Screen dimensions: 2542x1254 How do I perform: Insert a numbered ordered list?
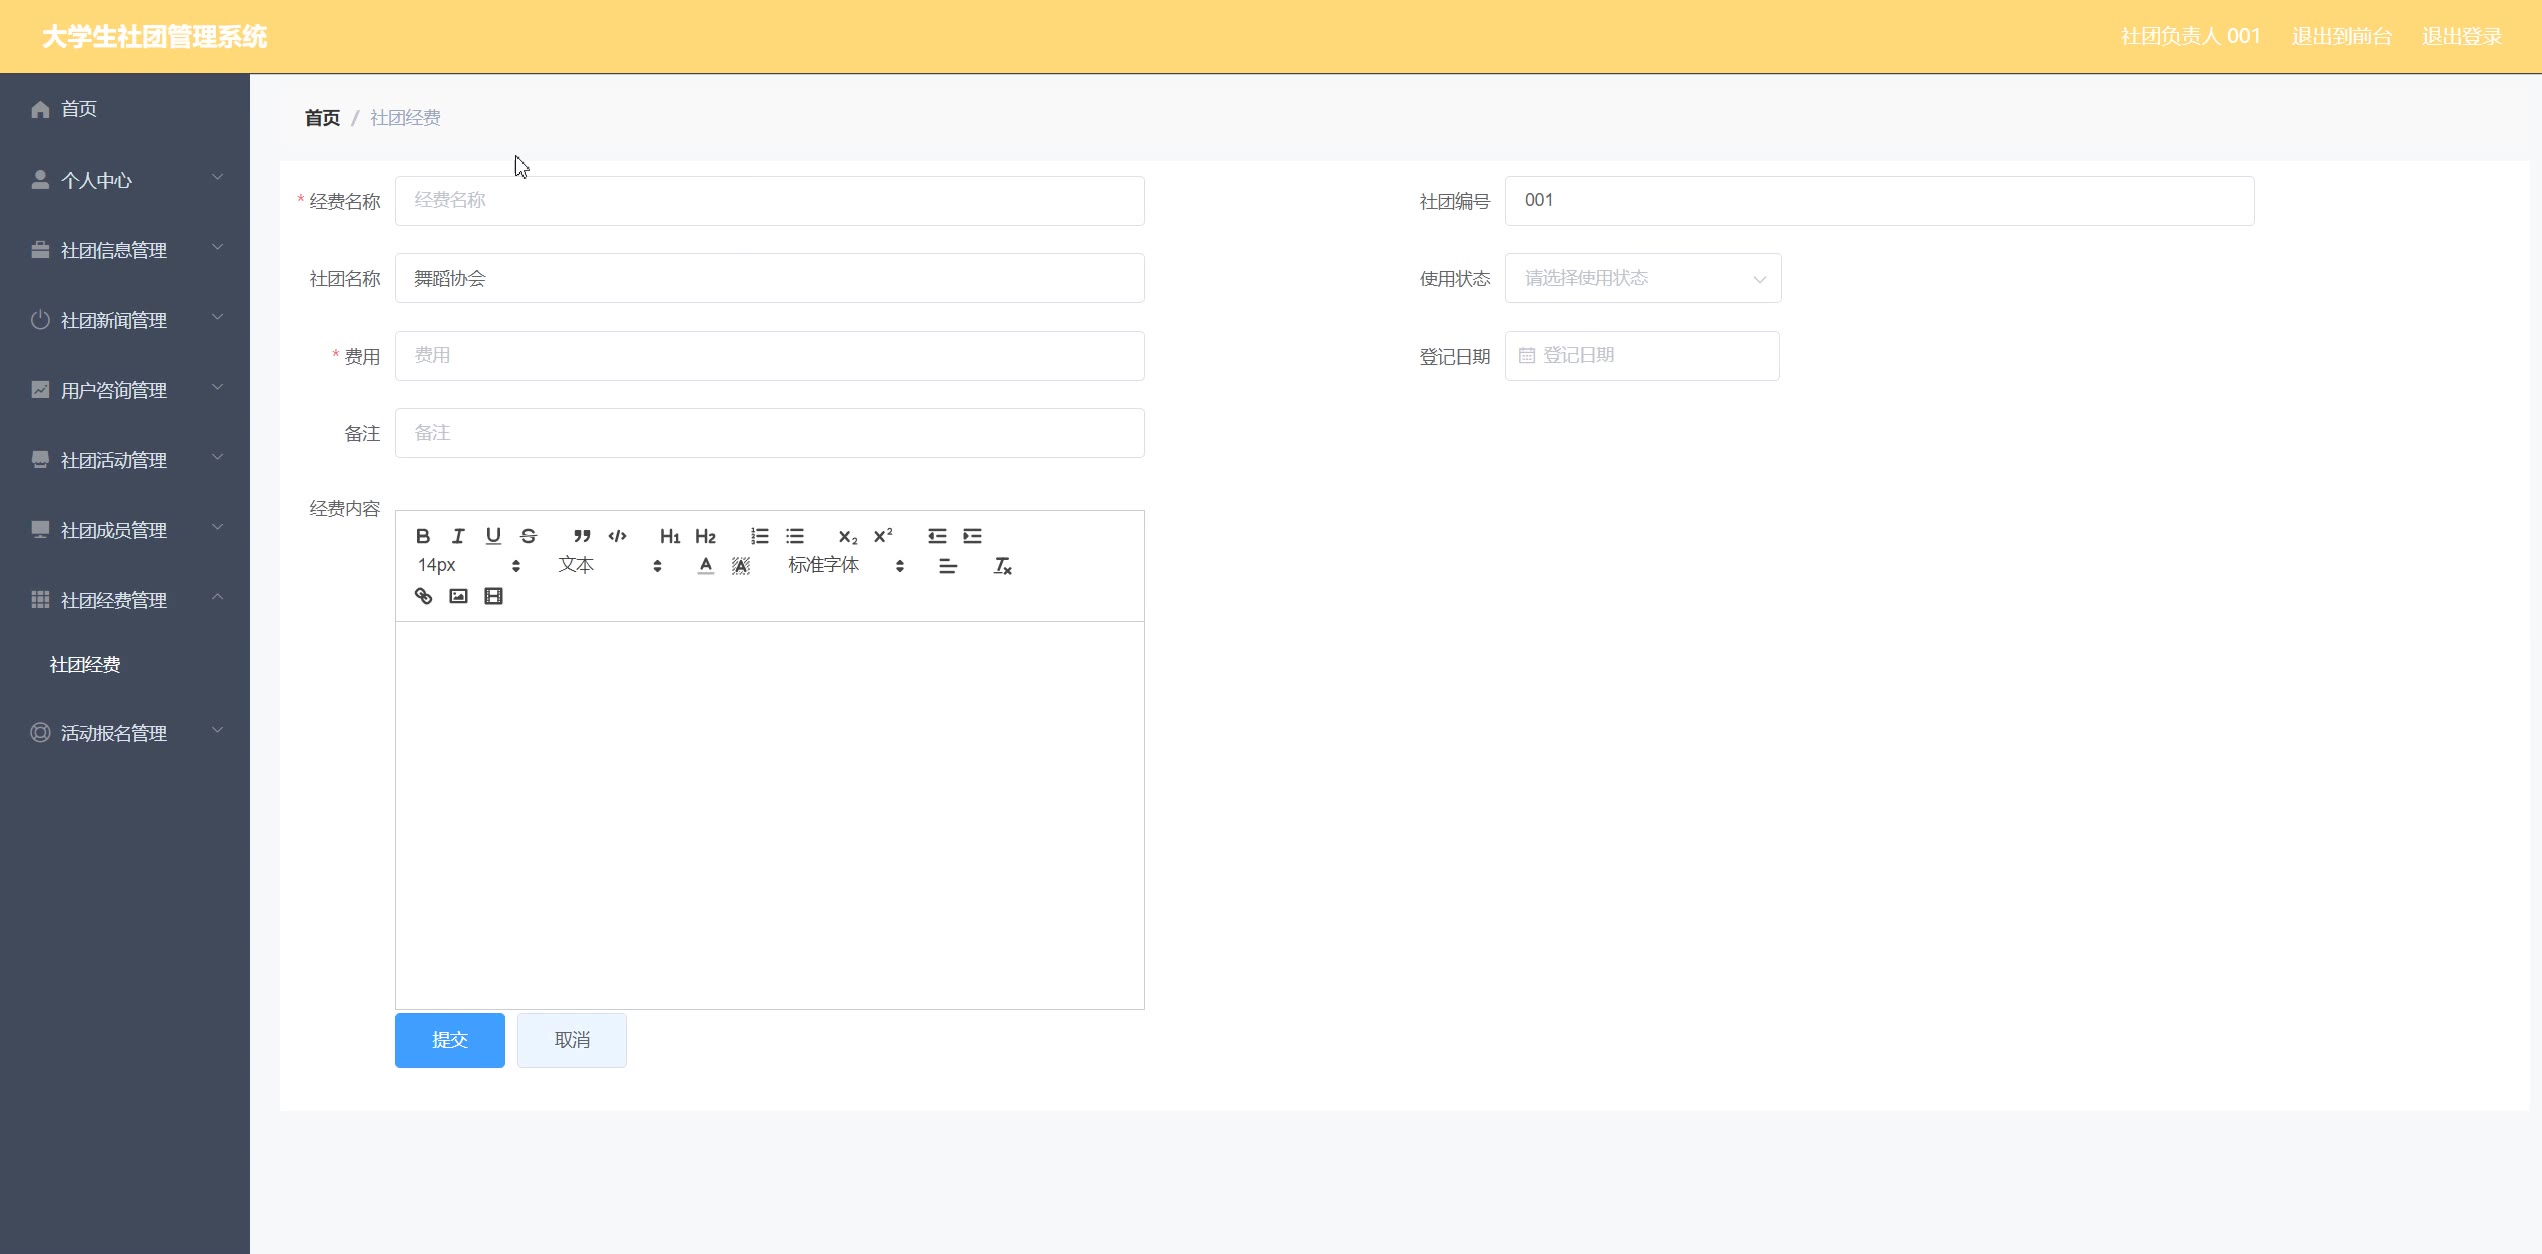(x=760, y=536)
